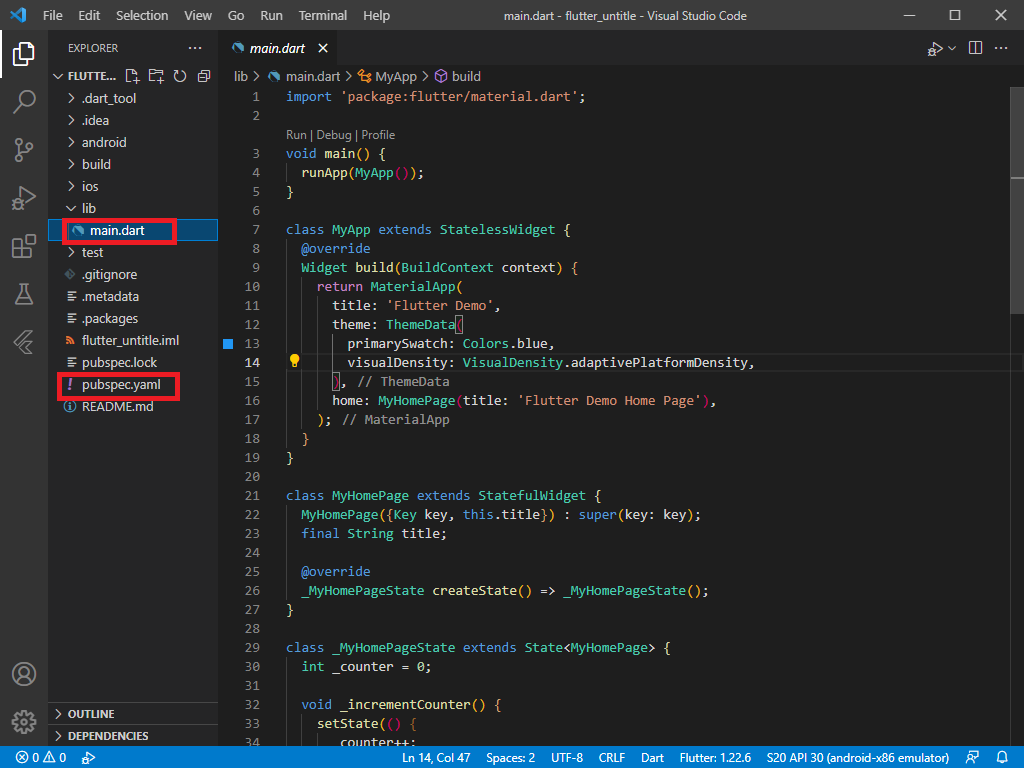The width and height of the screenshot is (1024, 768).
Task: Toggle the breakpoint marker on line 13
Action: coord(228,343)
